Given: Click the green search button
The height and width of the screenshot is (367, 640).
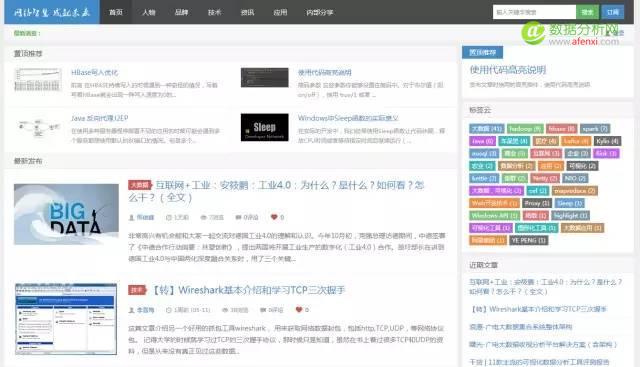Looking at the screenshot, I should [x=587, y=12].
